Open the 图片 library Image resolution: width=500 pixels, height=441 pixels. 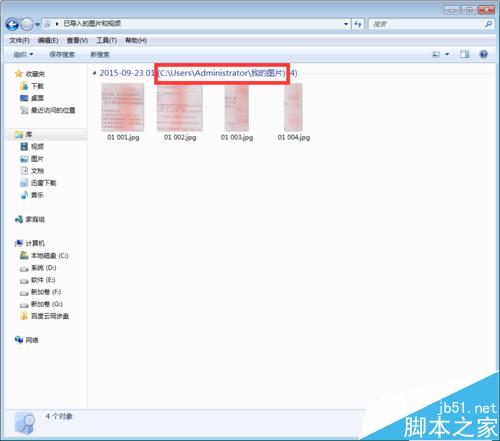pos(37,159)
